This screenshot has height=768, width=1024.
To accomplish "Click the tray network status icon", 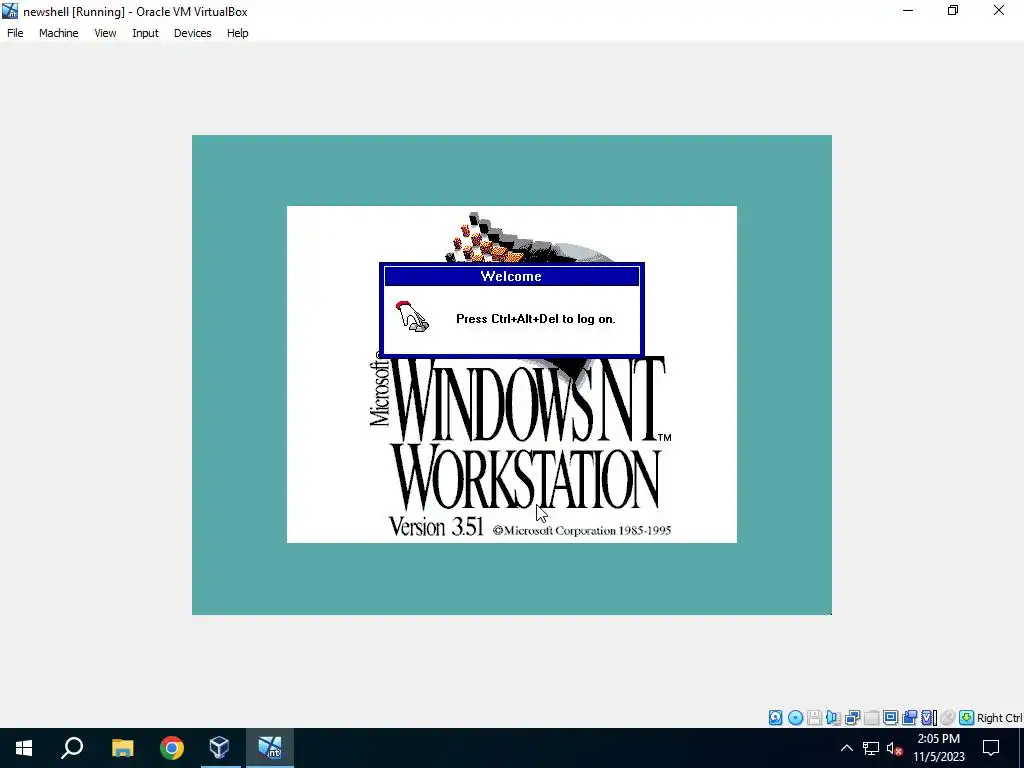I will click(871, 748).
